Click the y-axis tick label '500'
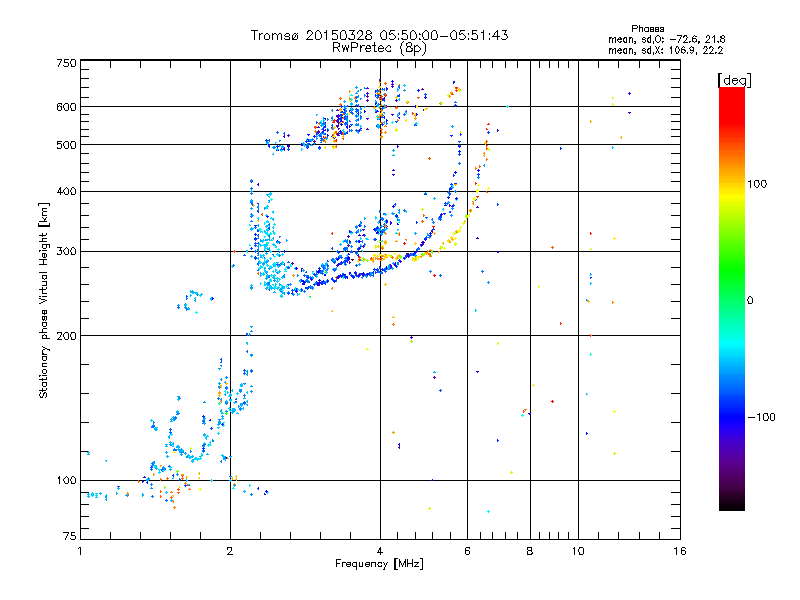The image size is (800, 600). [66, 145]
